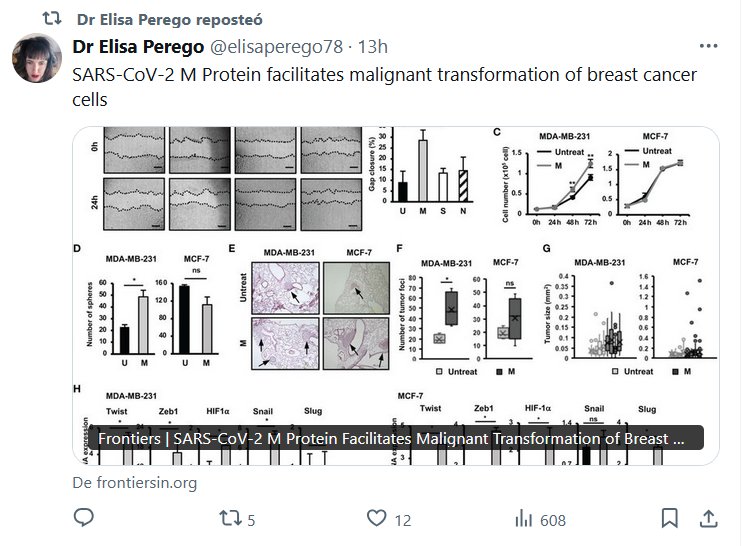
Task: Open the view analytics bar chart icon
Action: [523, 519]
